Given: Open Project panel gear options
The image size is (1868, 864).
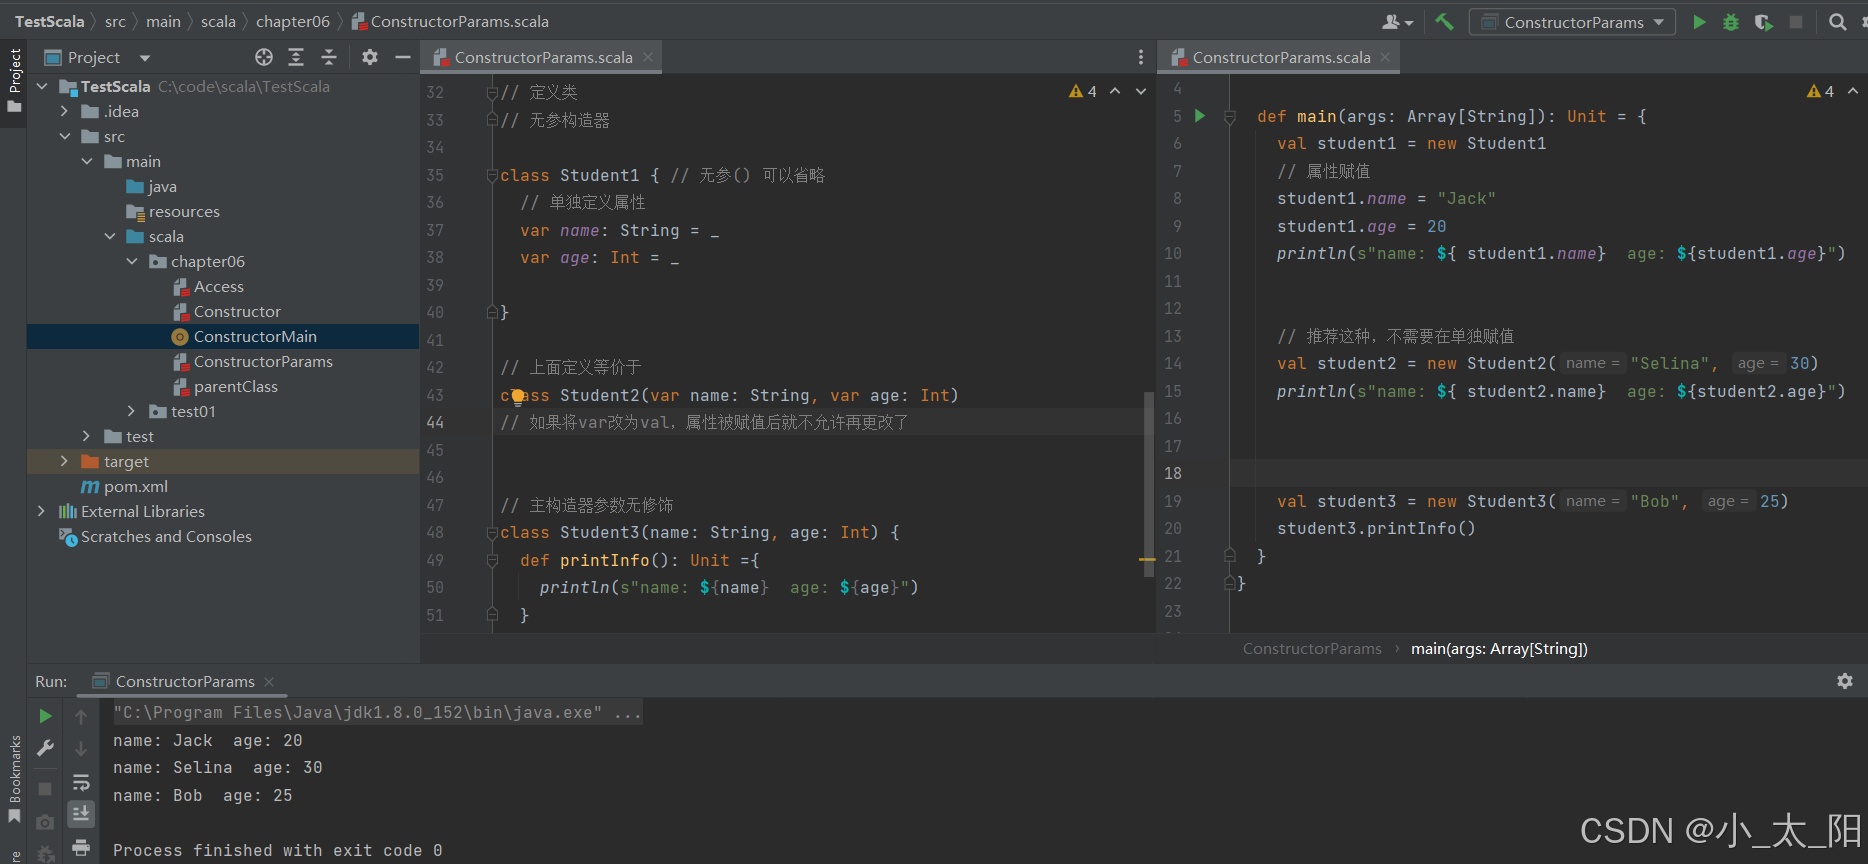Looking at the screenshot, I should (x=370, y=57).
